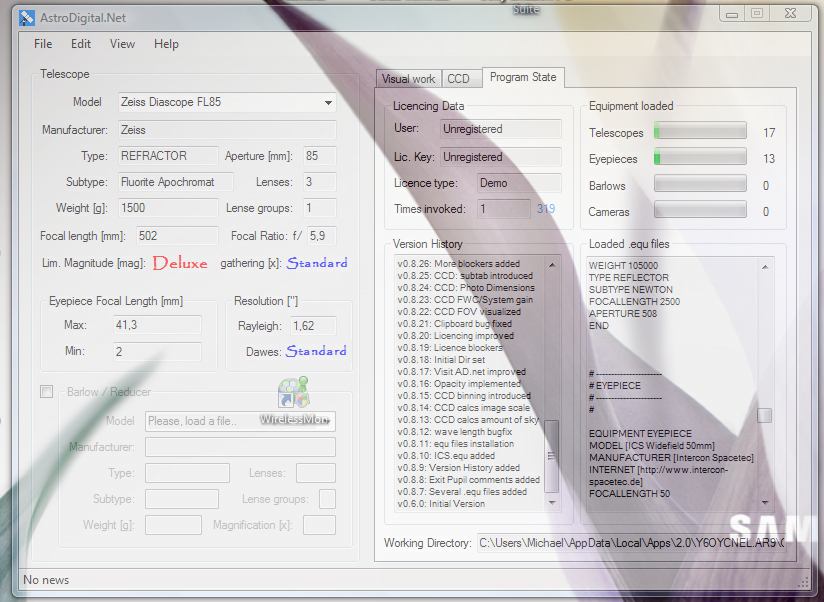Click the Standard link next to gathering
The image size is (824, 602).
(317, 263)
